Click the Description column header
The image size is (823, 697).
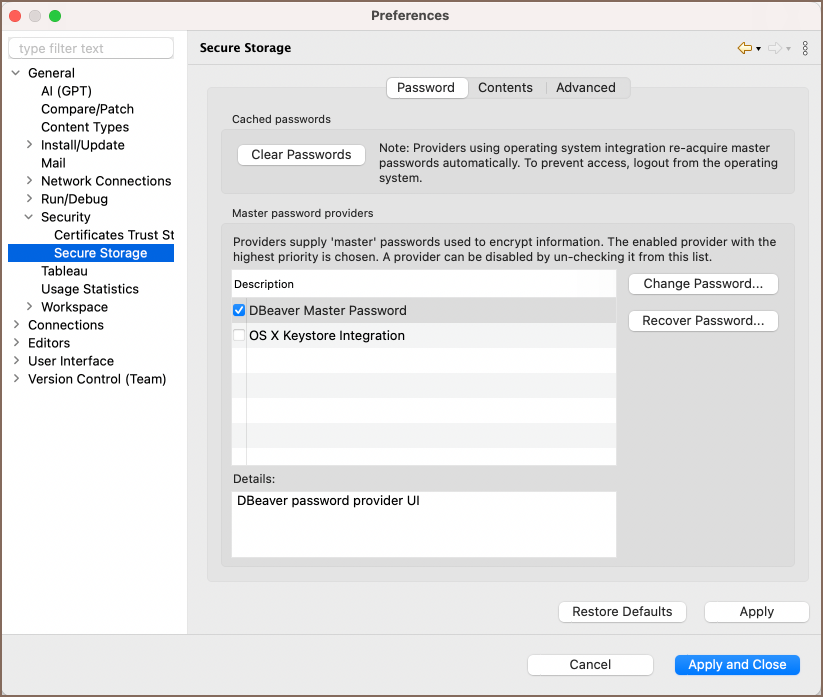424,284
